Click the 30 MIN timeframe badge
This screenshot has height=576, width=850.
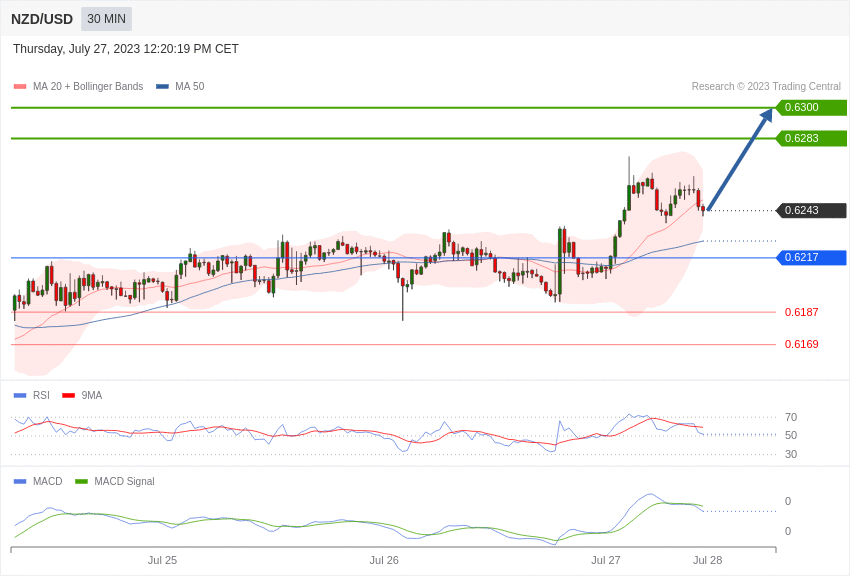(106, 19)
